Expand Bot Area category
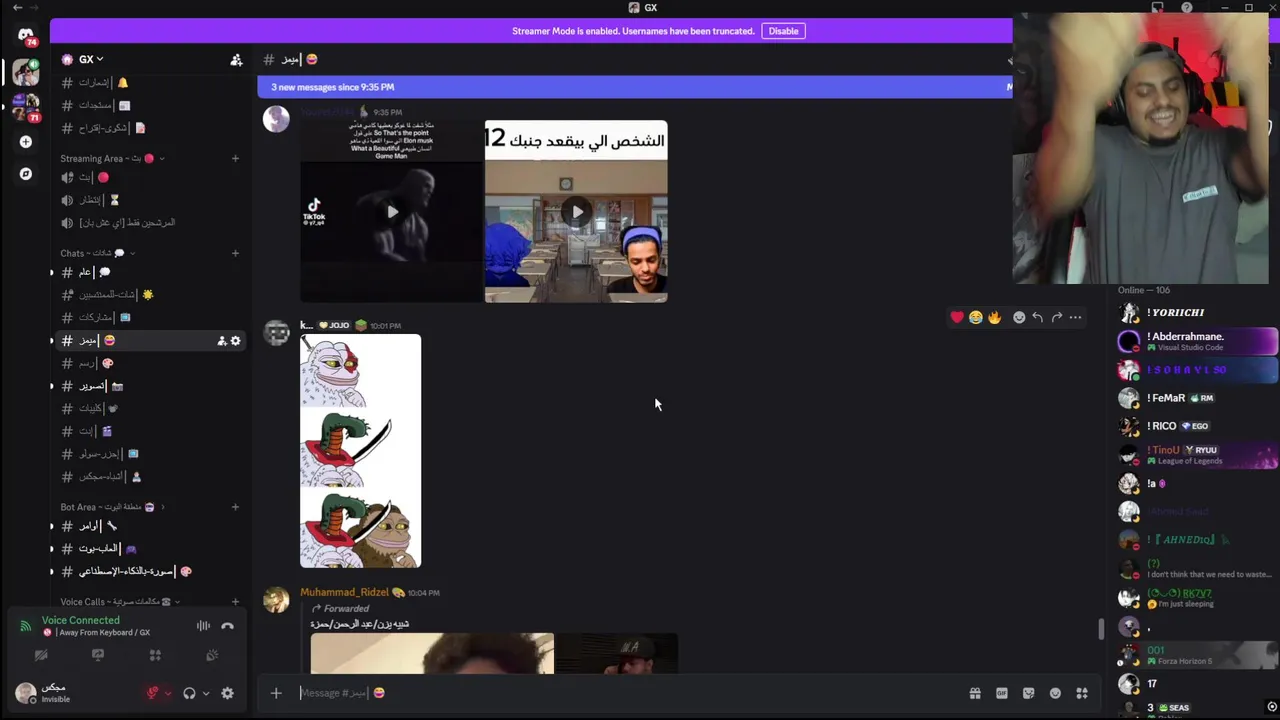 tap(112, 507)
